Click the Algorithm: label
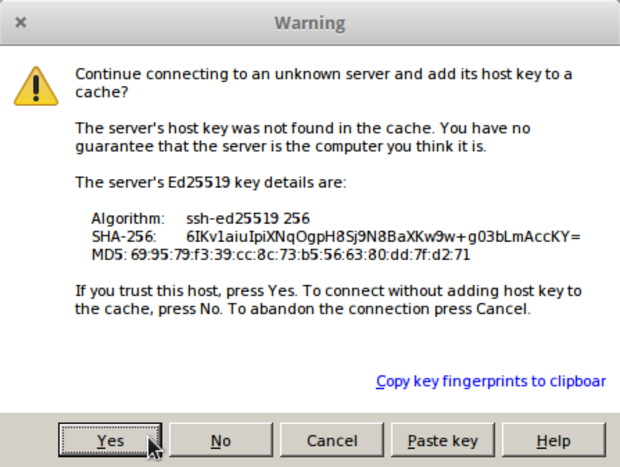Viewport: 620px width, 467px height. click(x=126, y=218)
